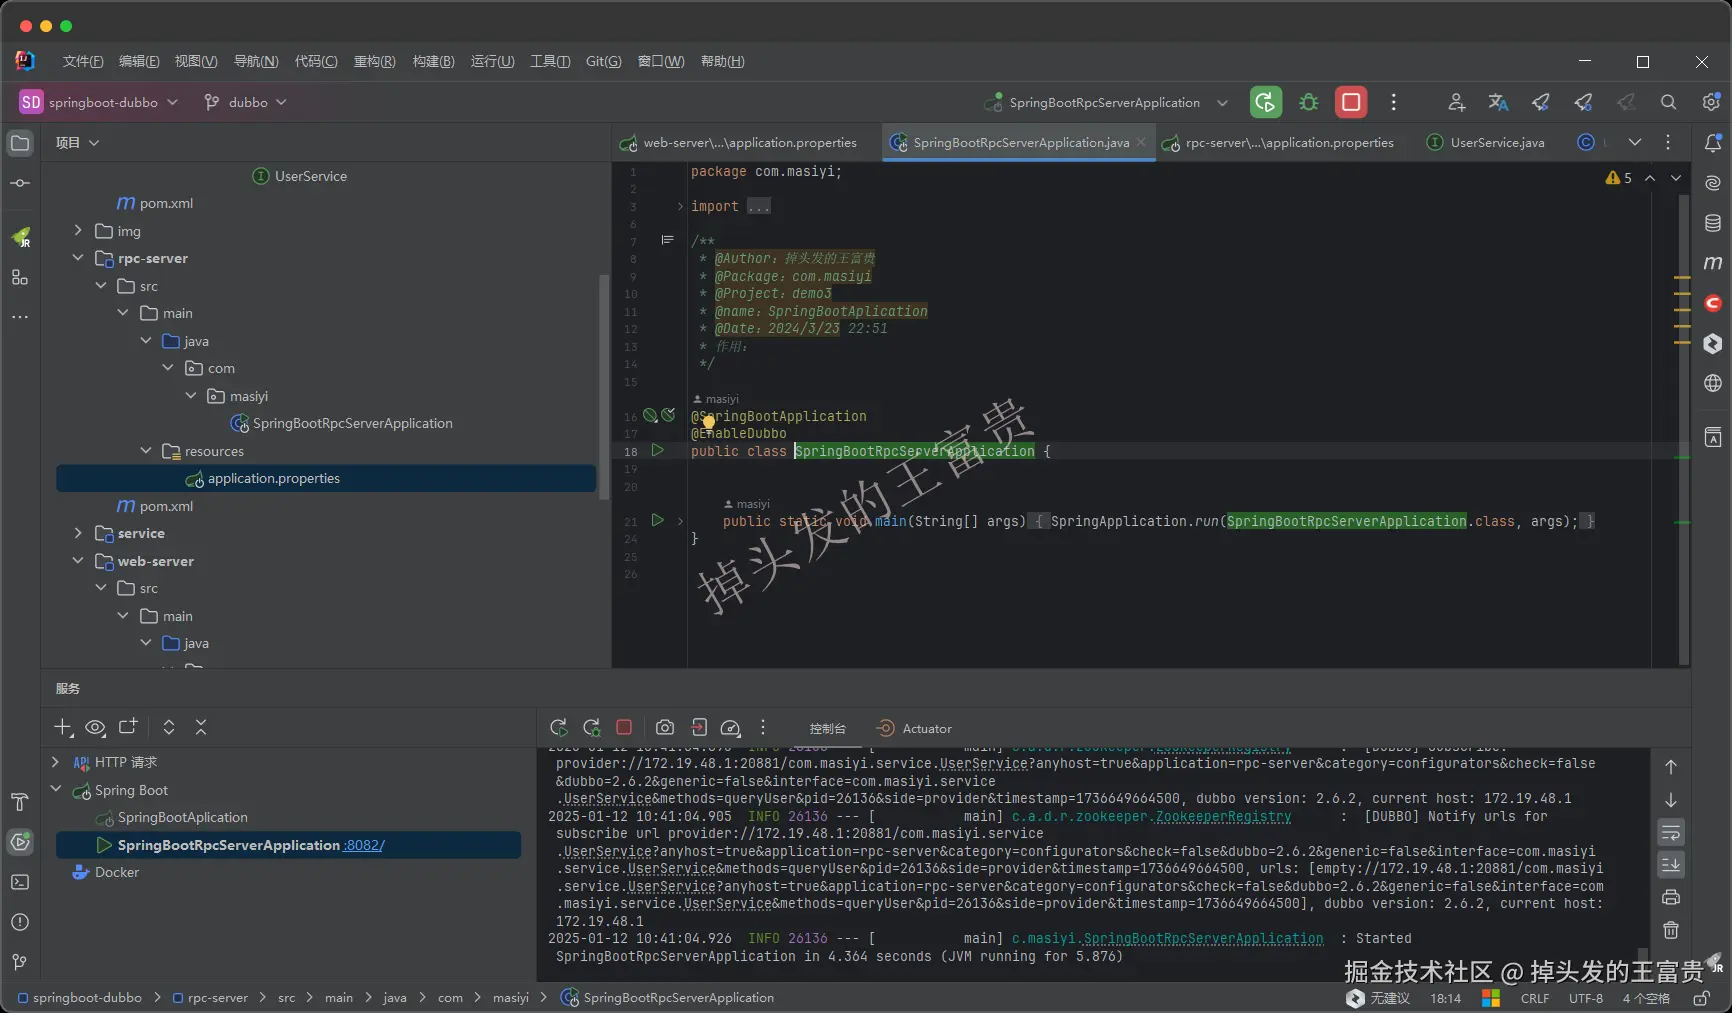
Task: Collapse the resources folder under rpc-server
Action: point(146,451)
